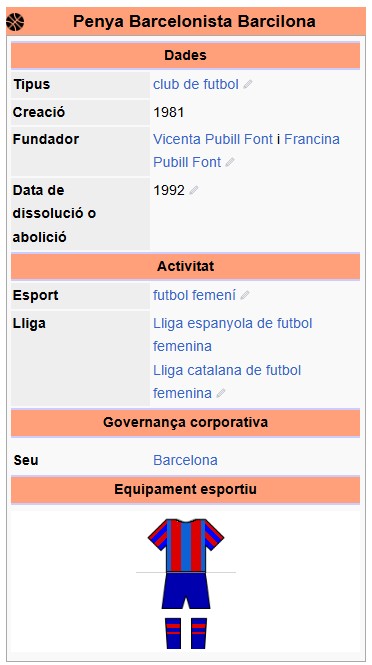Image resolution: width=372 pixels, height=665 pixels.
Task: Follow the Francina Pubill Font link
Action: [x=246, y=151]
